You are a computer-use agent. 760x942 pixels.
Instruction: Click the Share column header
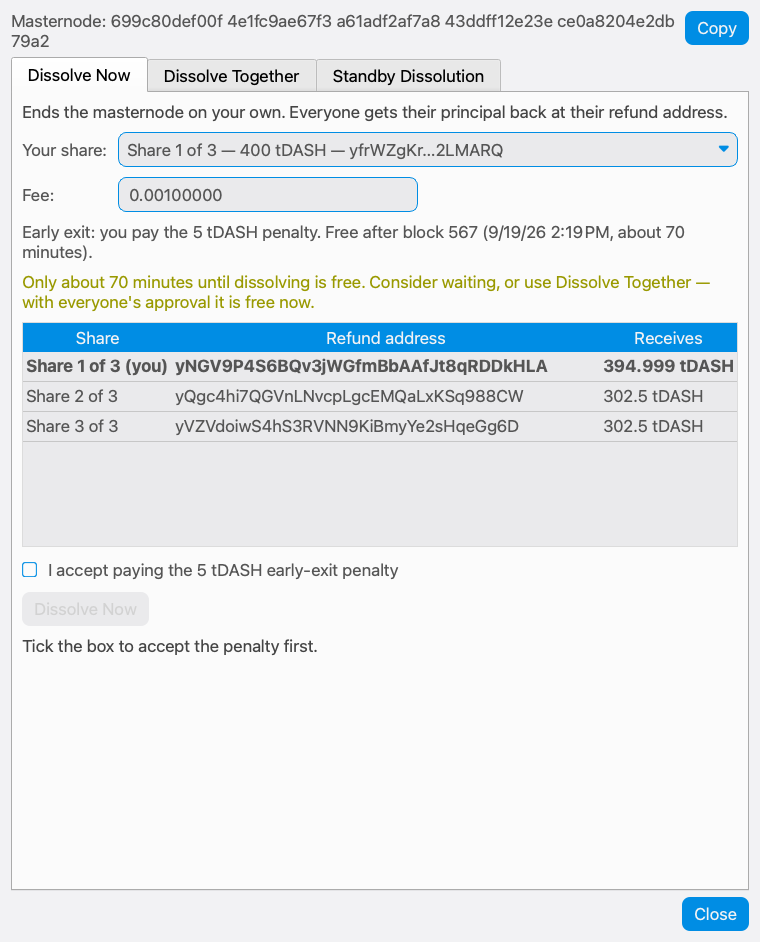pyautogui.click(x=97, y=338)
